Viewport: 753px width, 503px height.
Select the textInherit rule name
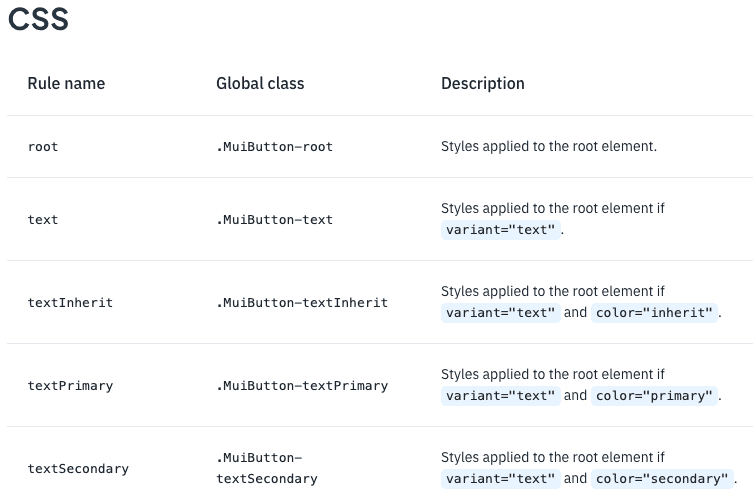pos(70,302)
